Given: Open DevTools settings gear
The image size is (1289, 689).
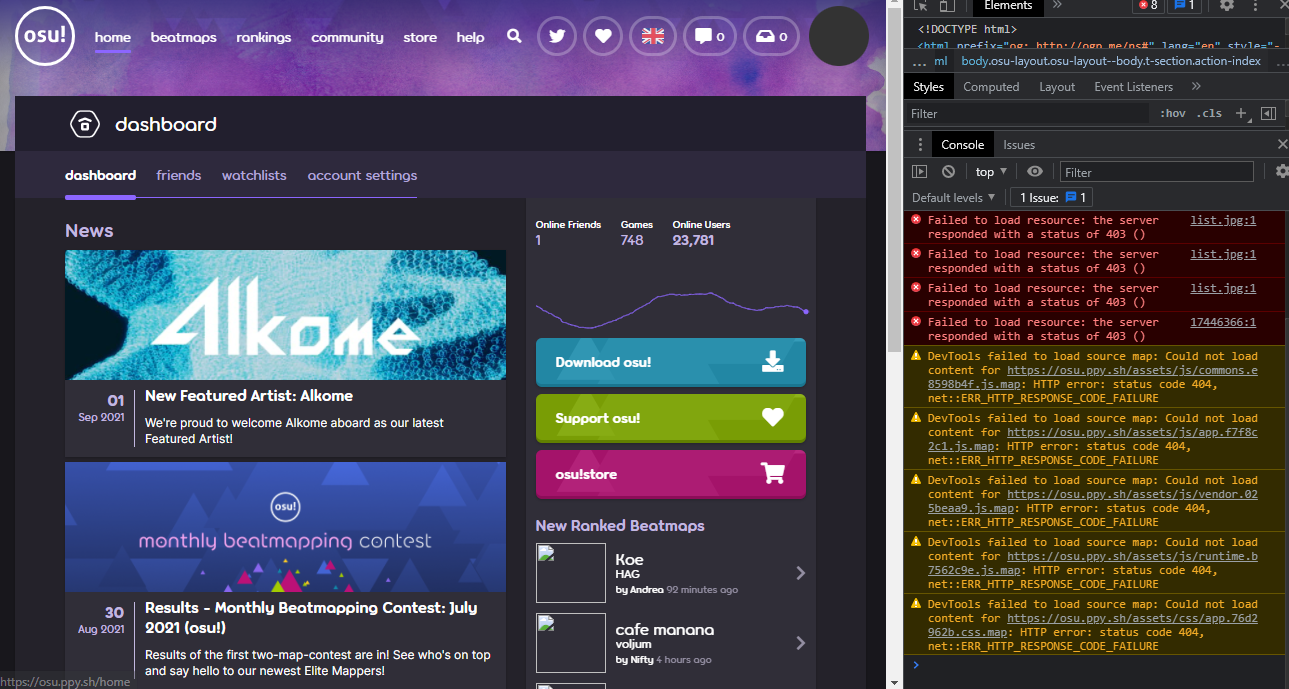Looking at the screenshot, I should point(1228,6).
